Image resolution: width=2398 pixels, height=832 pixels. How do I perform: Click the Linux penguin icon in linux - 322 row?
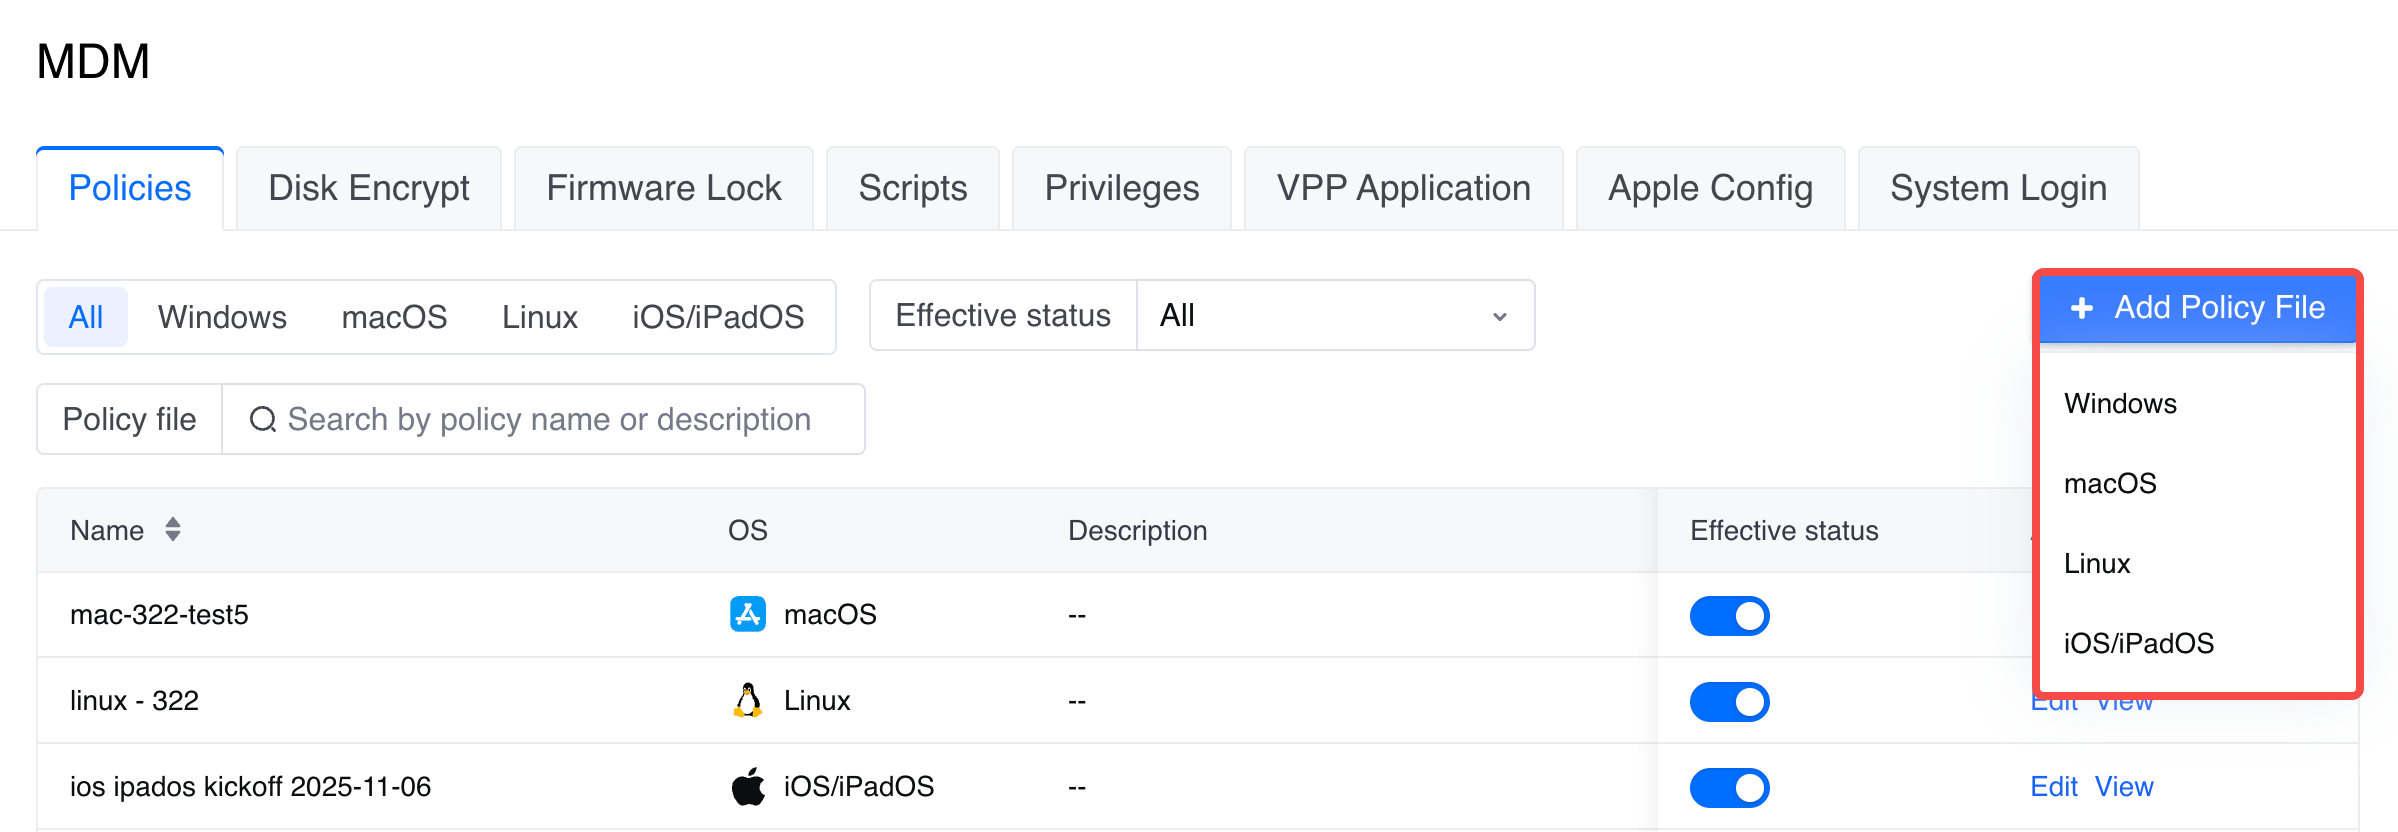click(747, 700)
